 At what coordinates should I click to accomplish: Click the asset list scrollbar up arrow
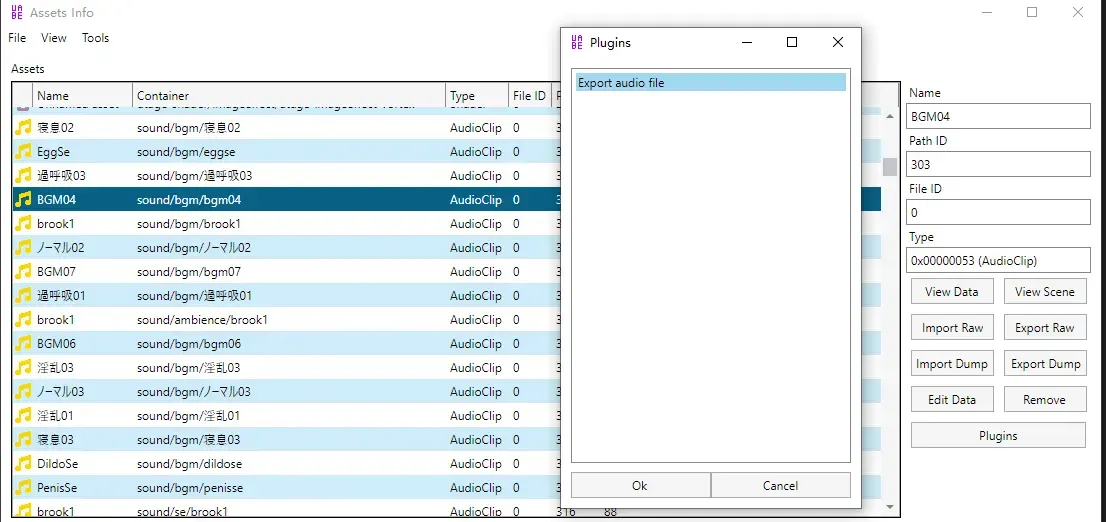tap(890, 116)
